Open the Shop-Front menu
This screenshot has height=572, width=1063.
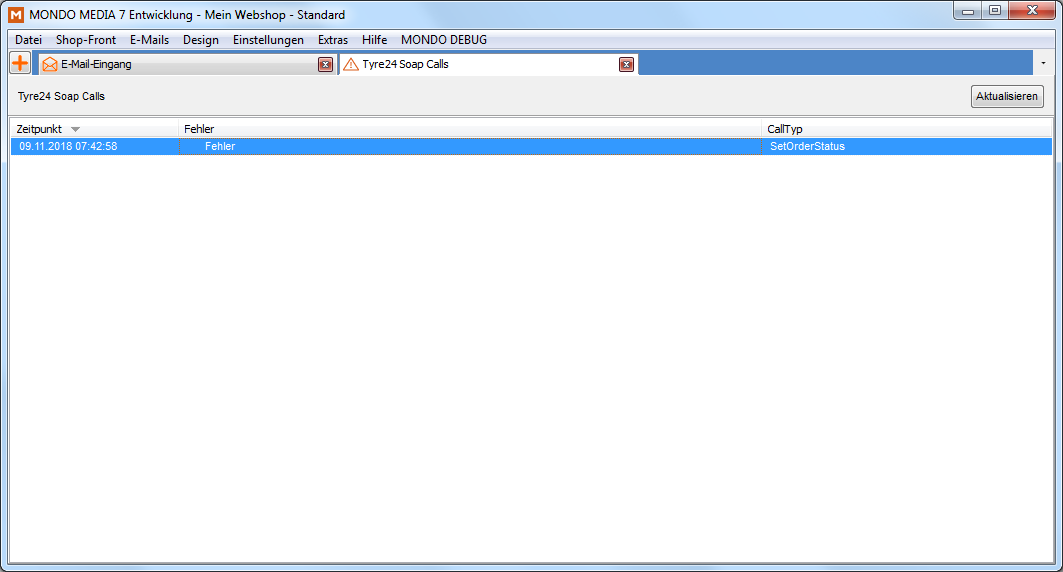click(x=86, y=40)
